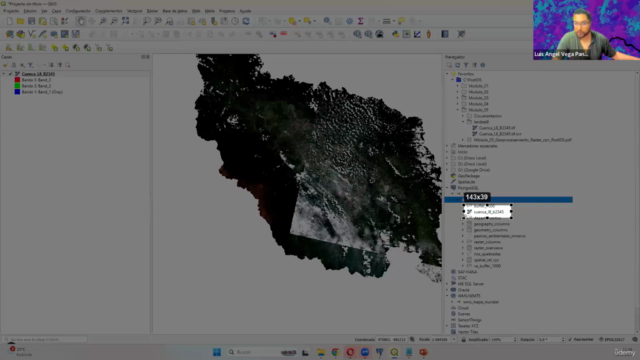Save the project with the floppy disk icon
The width and height of the screenshot is (640, 360).
31,21
